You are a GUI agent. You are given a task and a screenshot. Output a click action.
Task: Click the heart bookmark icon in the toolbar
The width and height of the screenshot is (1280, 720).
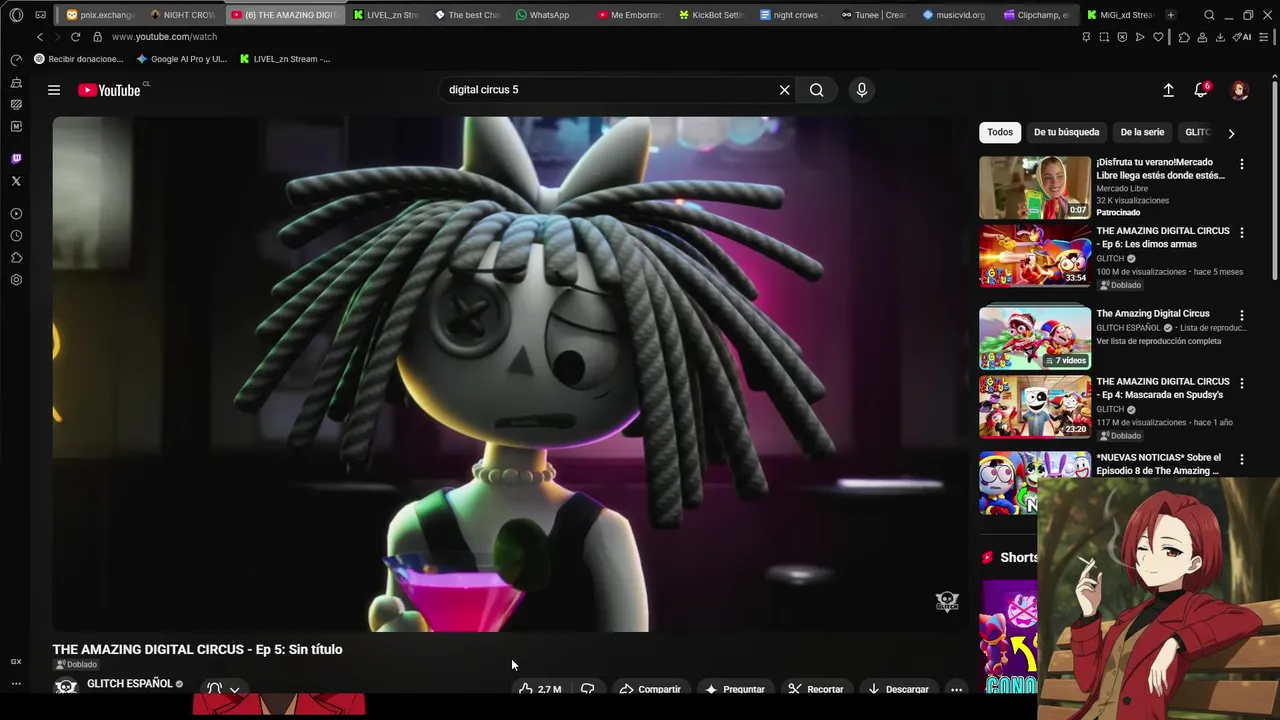point(1158,37)
